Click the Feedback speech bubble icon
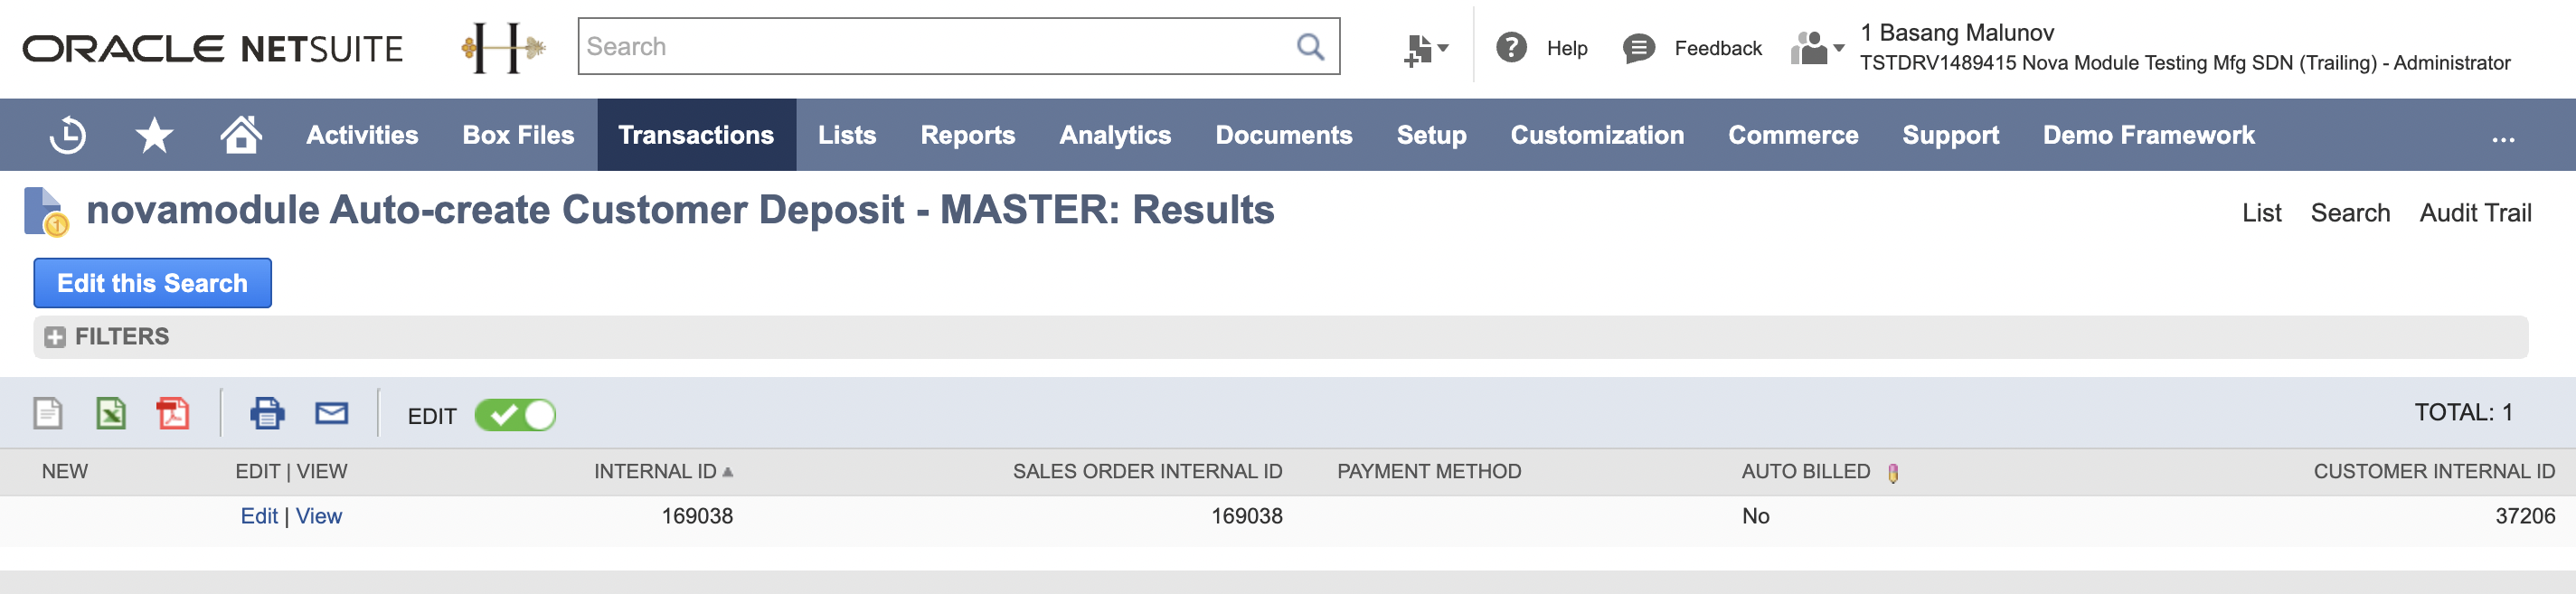The image size is (2576, 594). [1638, 48]
